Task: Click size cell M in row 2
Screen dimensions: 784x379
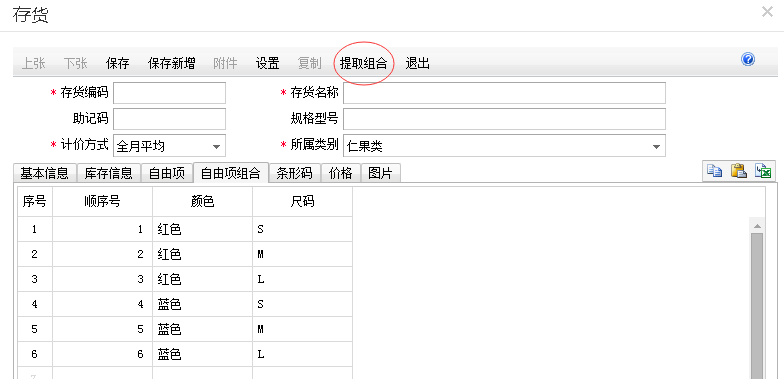Action: [x=302, y=254]
